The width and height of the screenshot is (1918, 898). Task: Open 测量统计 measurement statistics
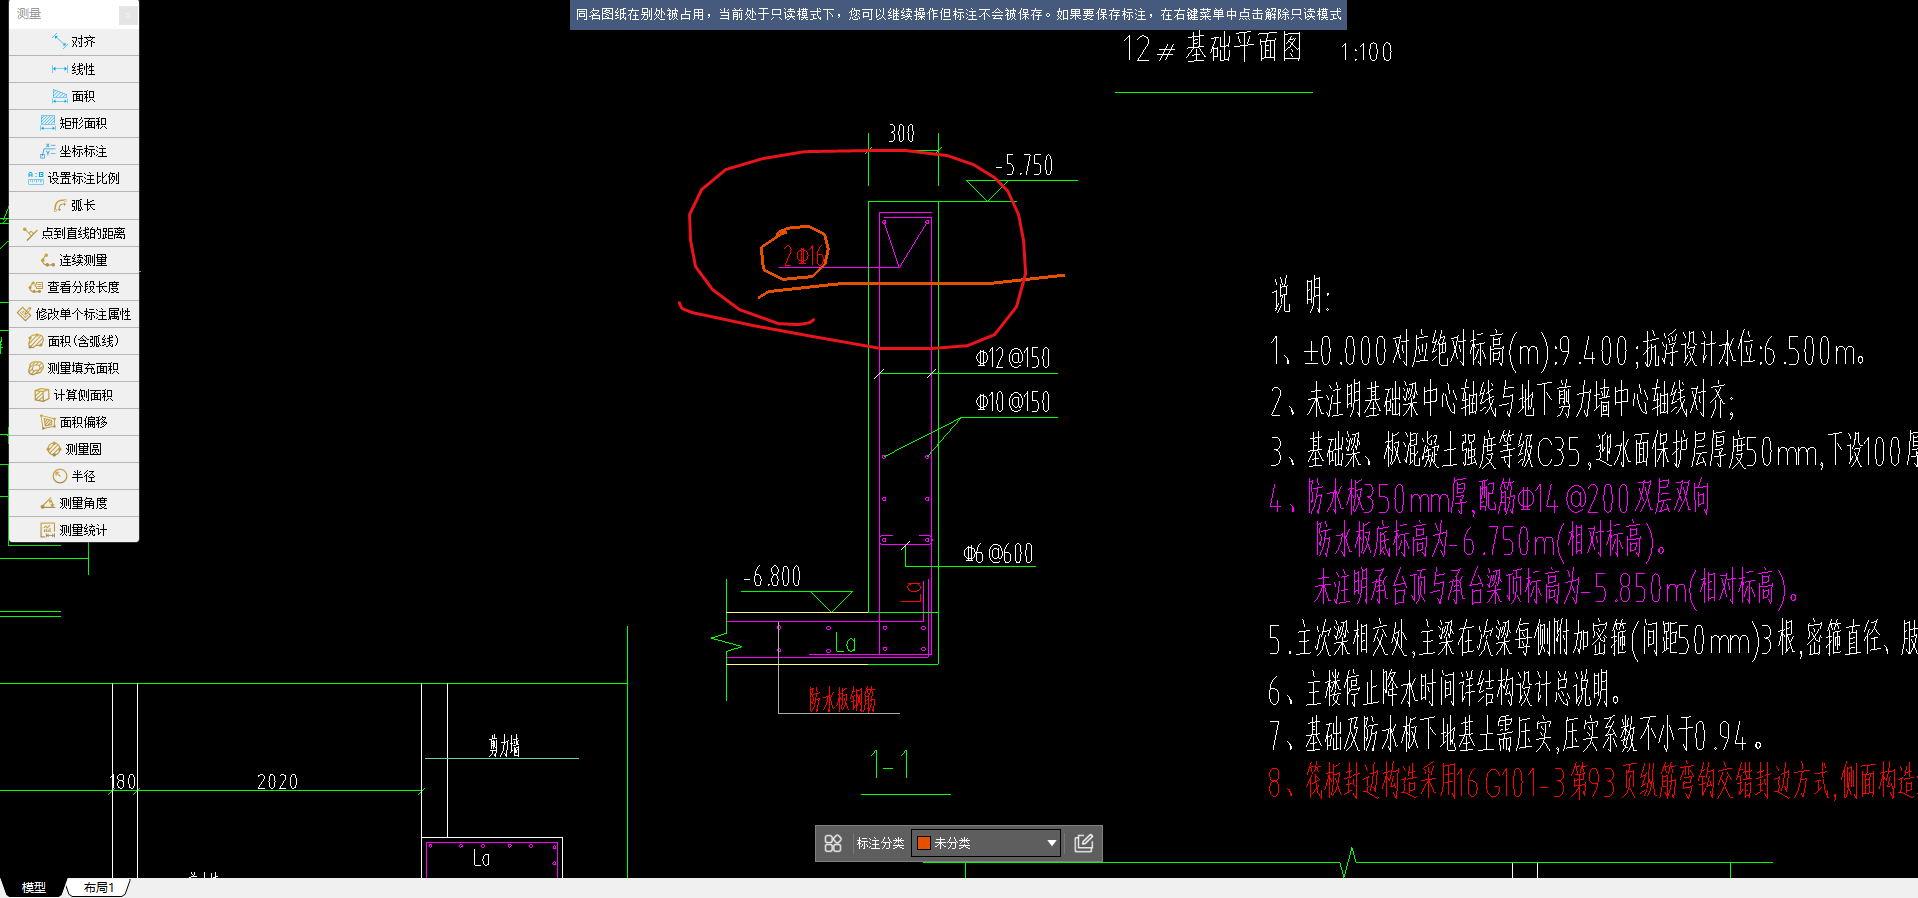(74, 530)
